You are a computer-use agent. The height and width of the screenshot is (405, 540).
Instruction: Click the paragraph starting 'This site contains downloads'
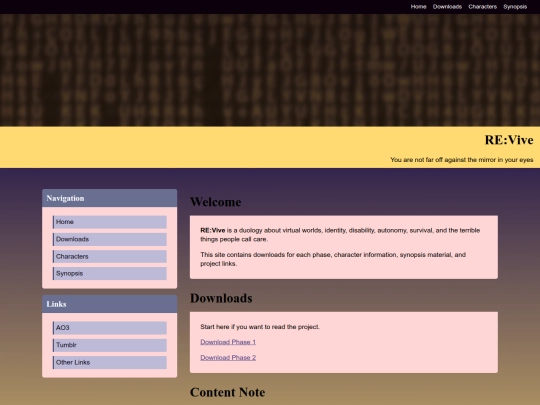tap(333, 259)
